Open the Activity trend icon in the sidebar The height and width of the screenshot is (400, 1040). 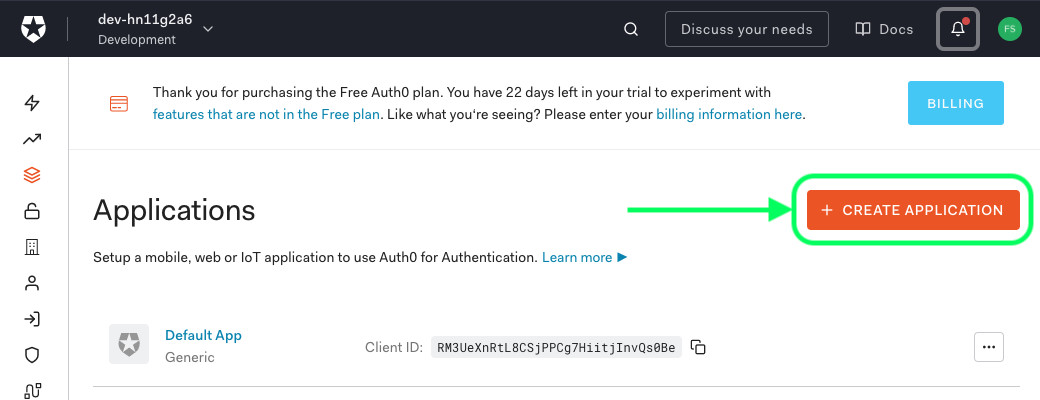[x=32, y=139]
